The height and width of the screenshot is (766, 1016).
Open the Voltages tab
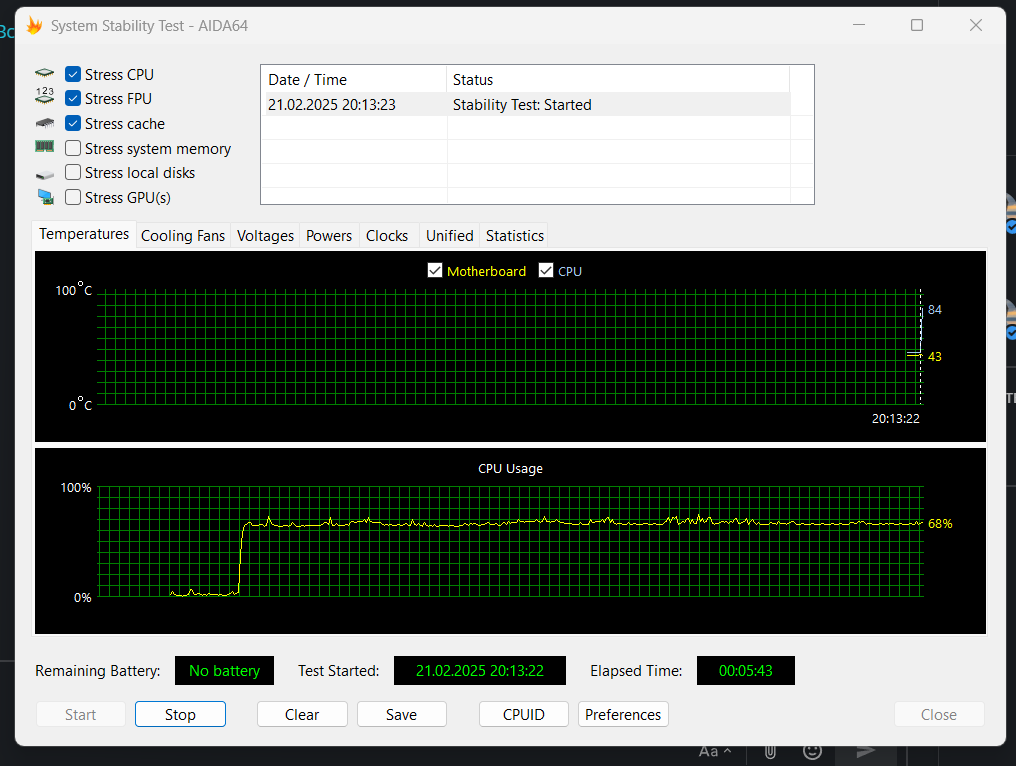point(265,236)
